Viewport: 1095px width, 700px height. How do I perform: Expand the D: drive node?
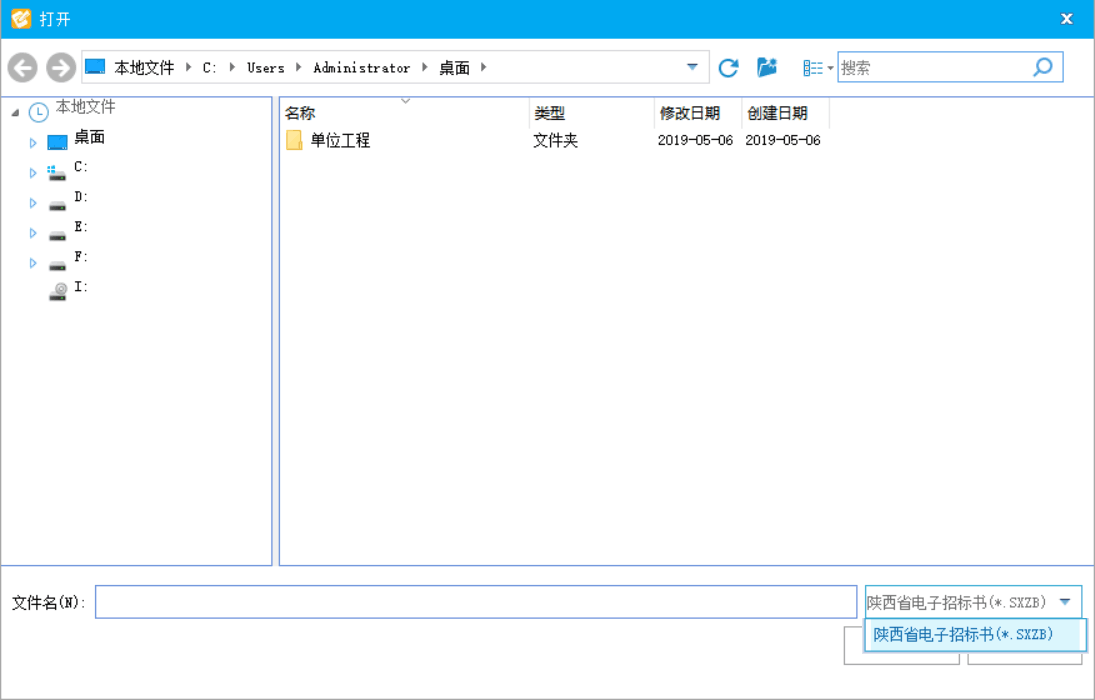click(x=32, y=202)
